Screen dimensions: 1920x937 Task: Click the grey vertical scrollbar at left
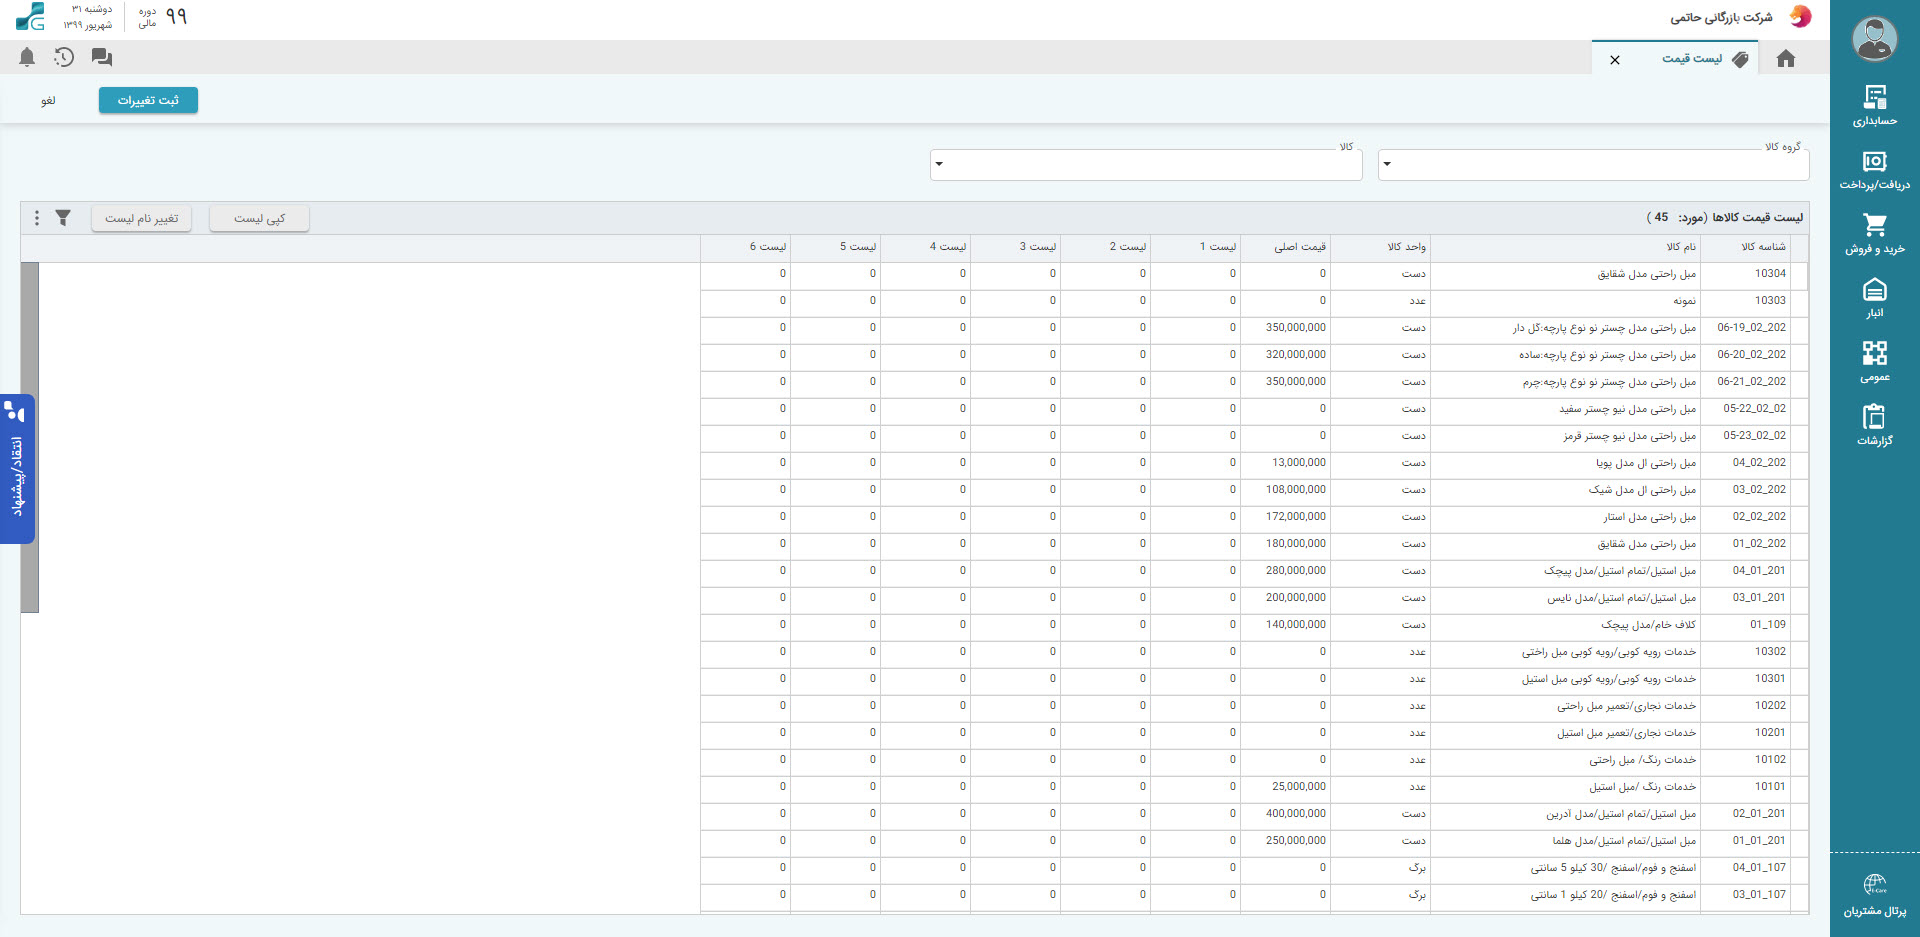pos(30,437)
